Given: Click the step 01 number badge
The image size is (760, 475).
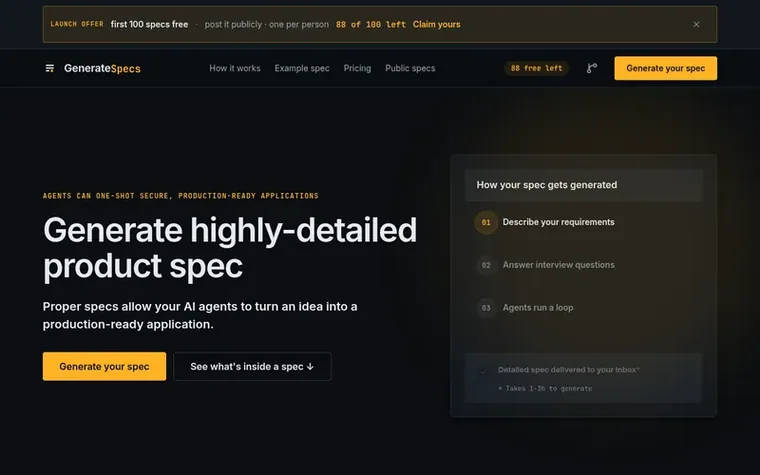Looking at the screenshot, I should pos(486,222).
